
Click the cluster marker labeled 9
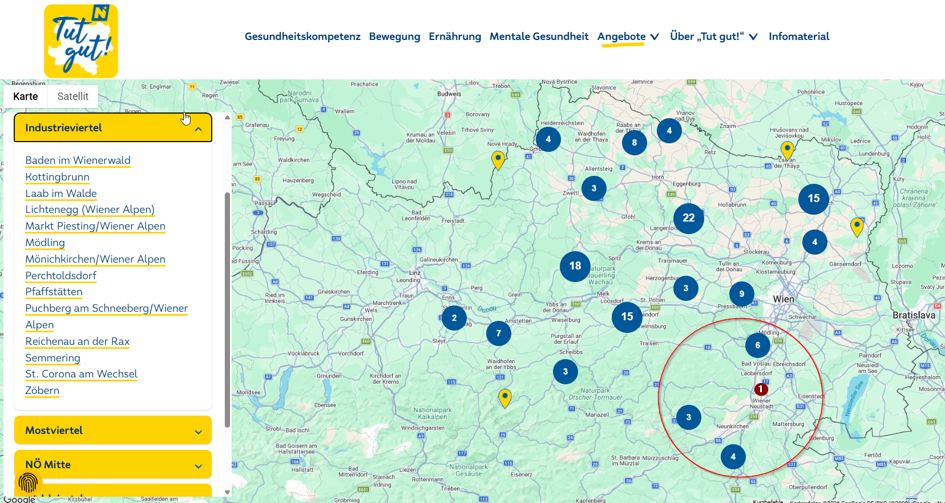[741, 294]
